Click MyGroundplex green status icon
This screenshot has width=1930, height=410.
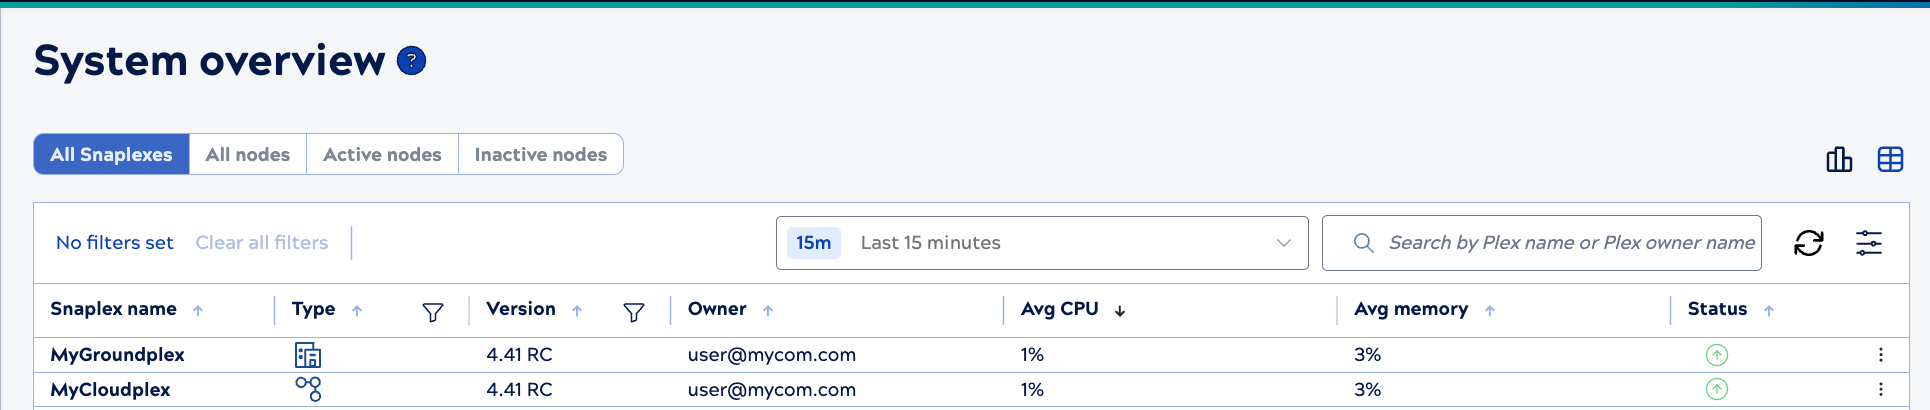point(1717,355)
